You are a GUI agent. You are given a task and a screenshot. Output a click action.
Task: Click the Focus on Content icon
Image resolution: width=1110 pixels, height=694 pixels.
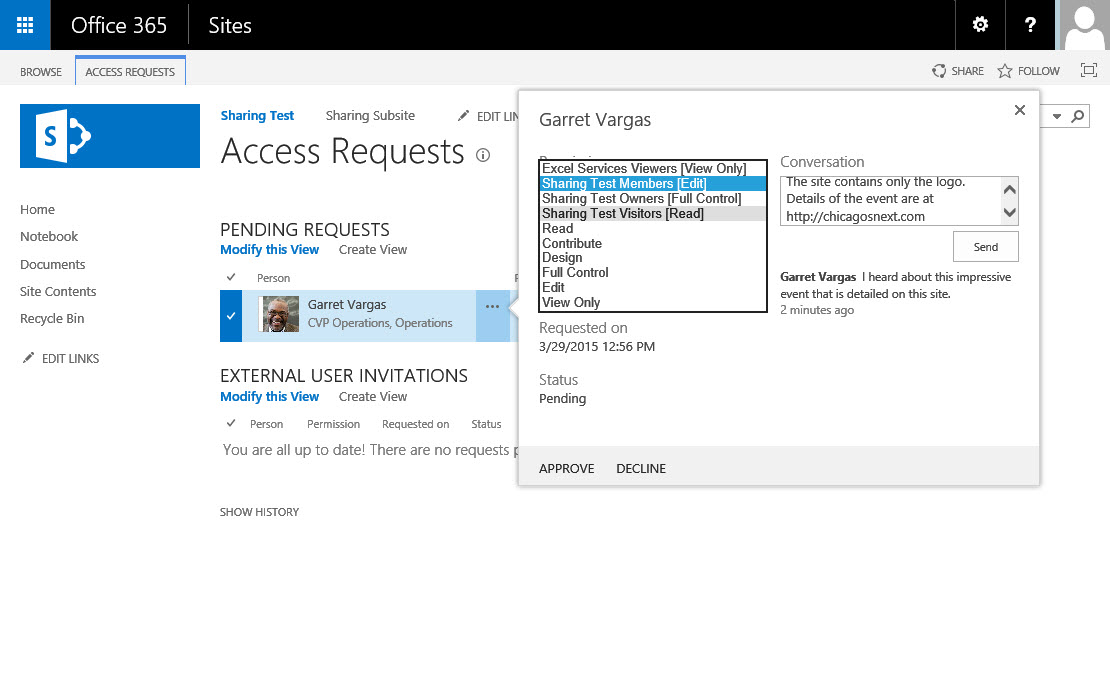point(1089,70)
